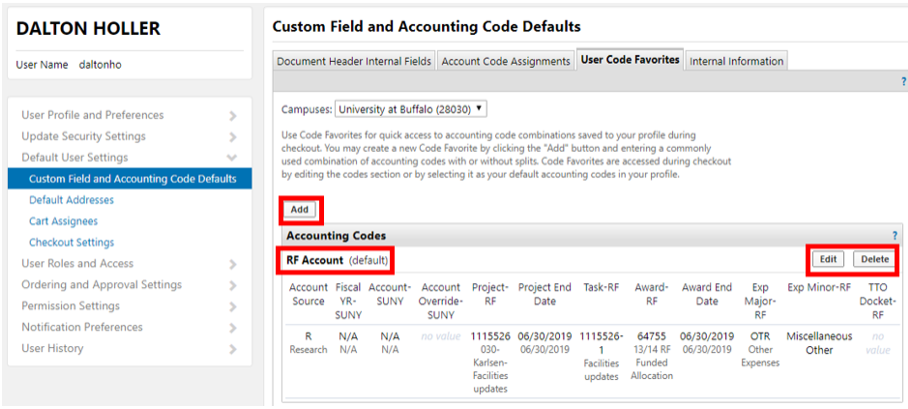Switch to Document Header Internal Fields tab

pyautogui.click(x=354, y=61)
